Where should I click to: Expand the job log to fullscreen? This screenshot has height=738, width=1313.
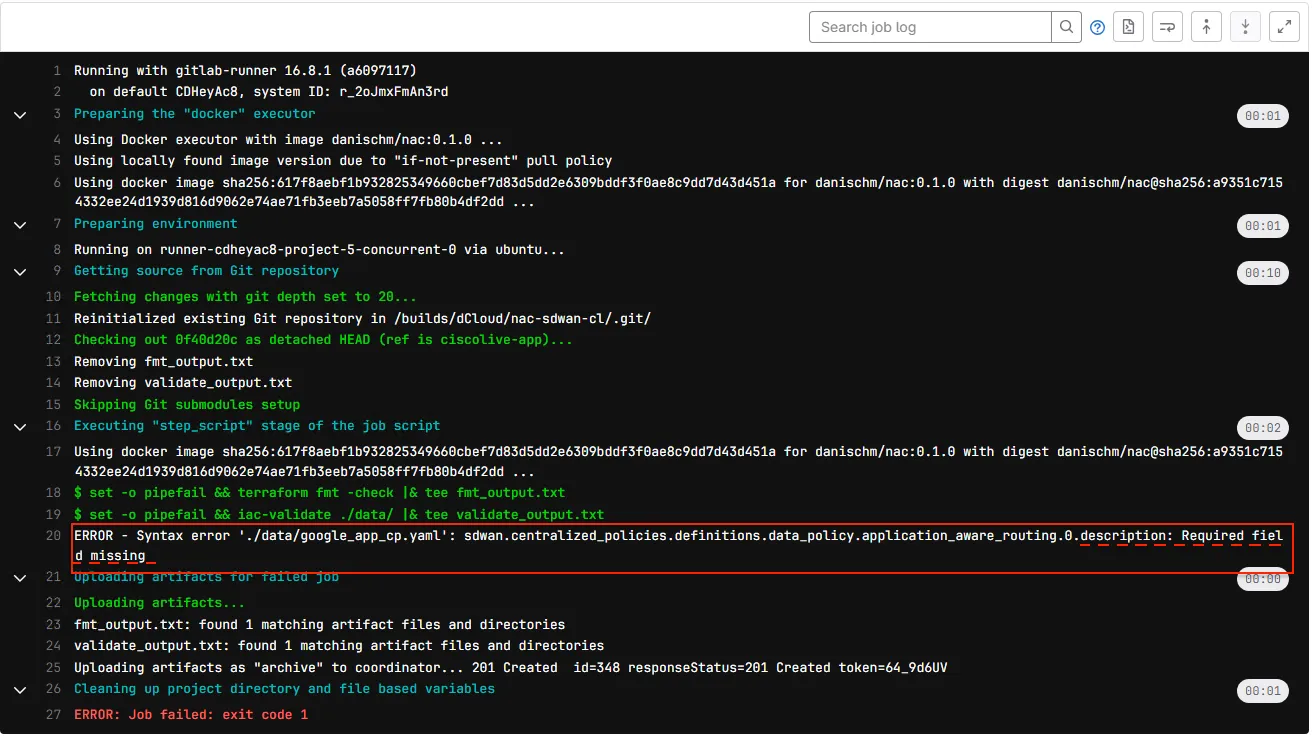click(x=1283, y=26)
